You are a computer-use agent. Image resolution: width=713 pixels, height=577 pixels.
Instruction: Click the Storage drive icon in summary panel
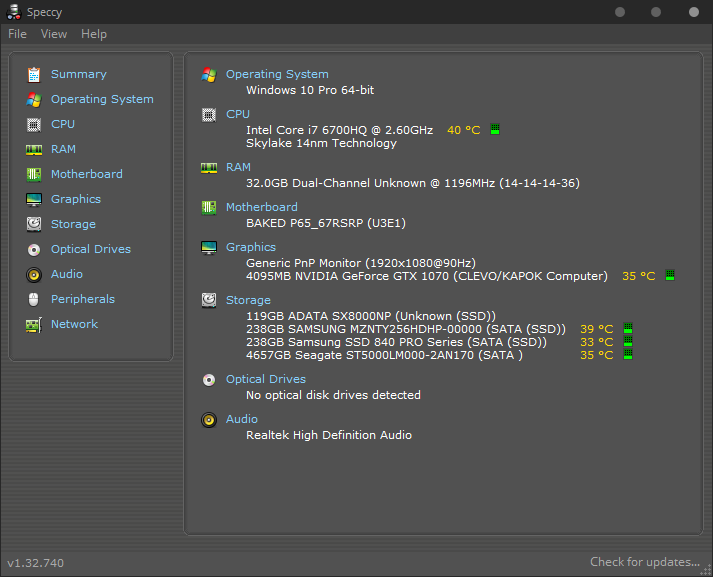click(209, 300)
